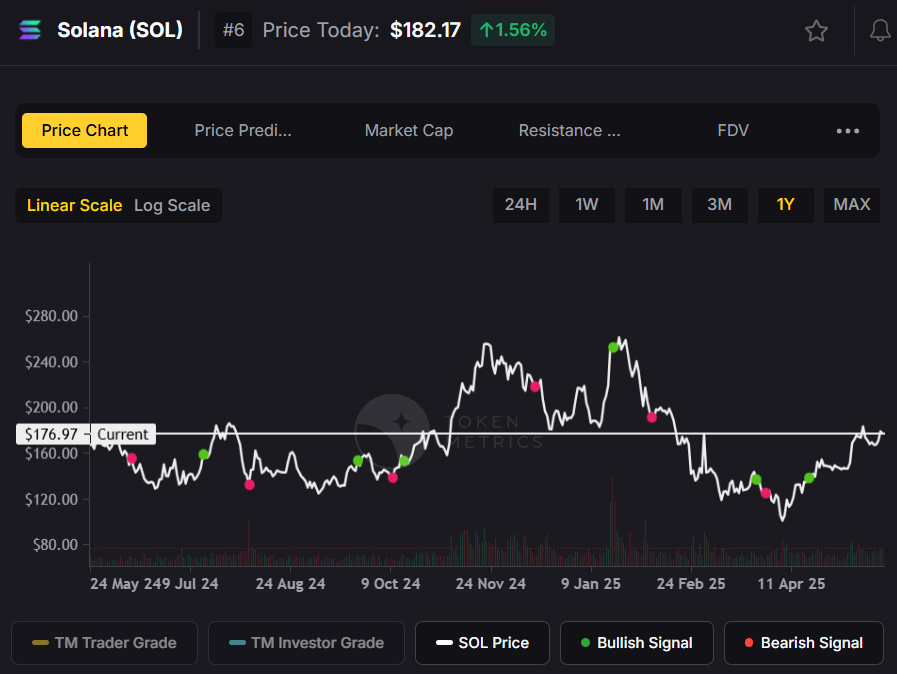Click the $80.00 axis label
Screen dimensions: 897x674
55,545
